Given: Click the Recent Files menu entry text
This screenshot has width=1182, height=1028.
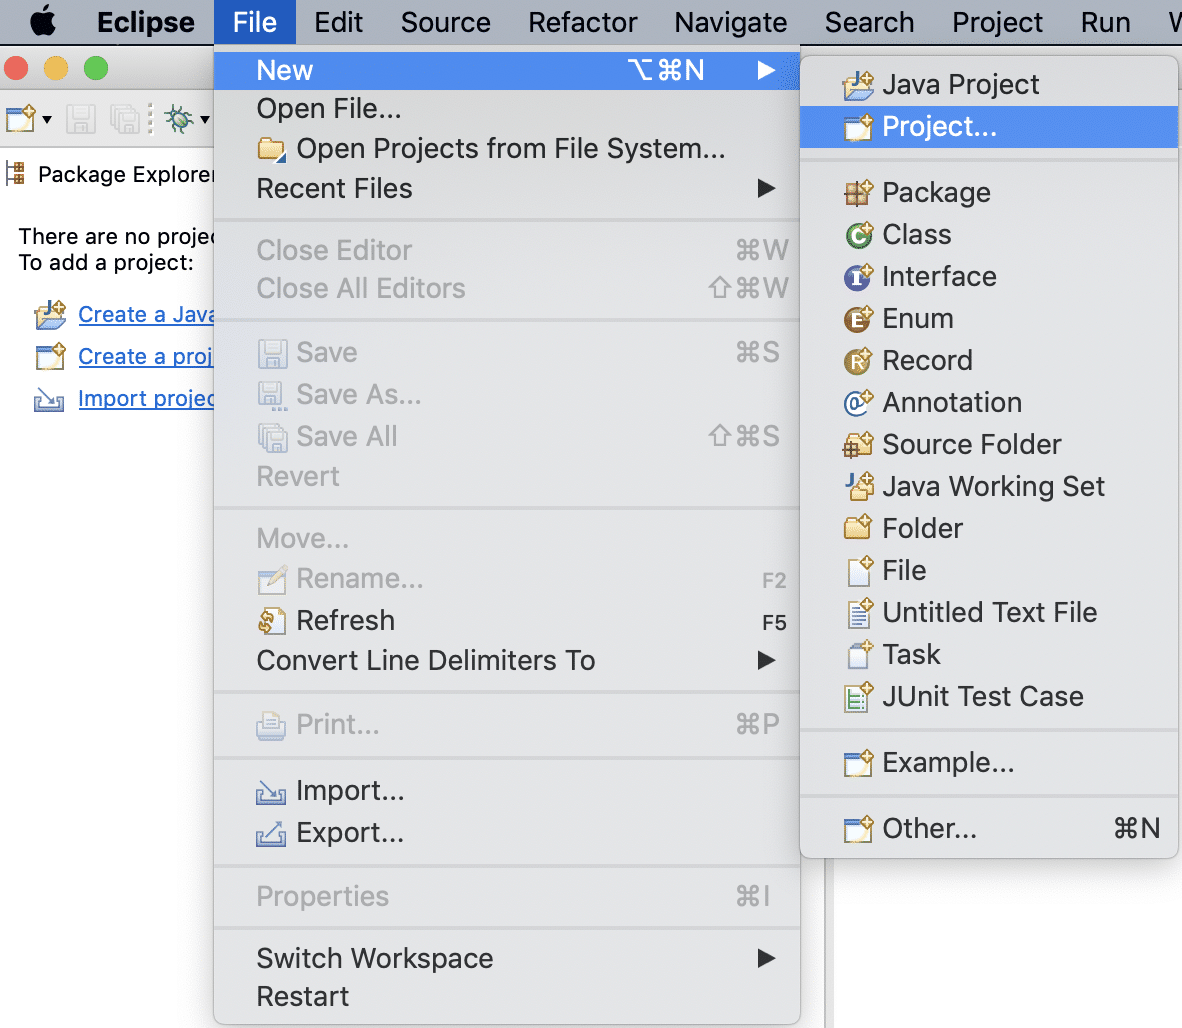Looking at the screenshot, I should pyautogui.click(x=335, y=188).
